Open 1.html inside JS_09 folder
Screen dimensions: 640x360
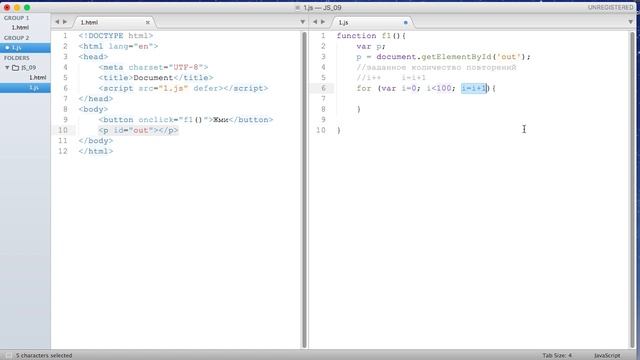click(x=38, y=78)
